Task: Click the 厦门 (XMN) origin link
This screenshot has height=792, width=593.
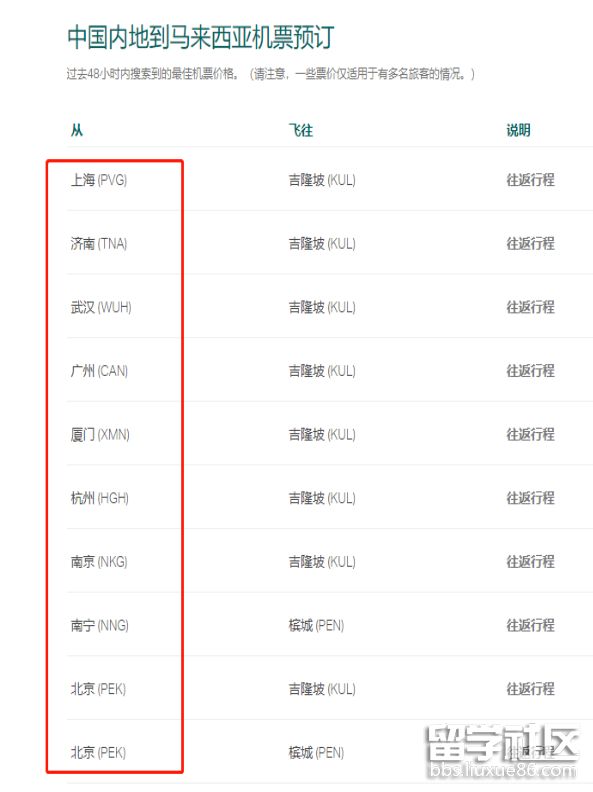Action: pyautogui.click(x=100, y=434)
